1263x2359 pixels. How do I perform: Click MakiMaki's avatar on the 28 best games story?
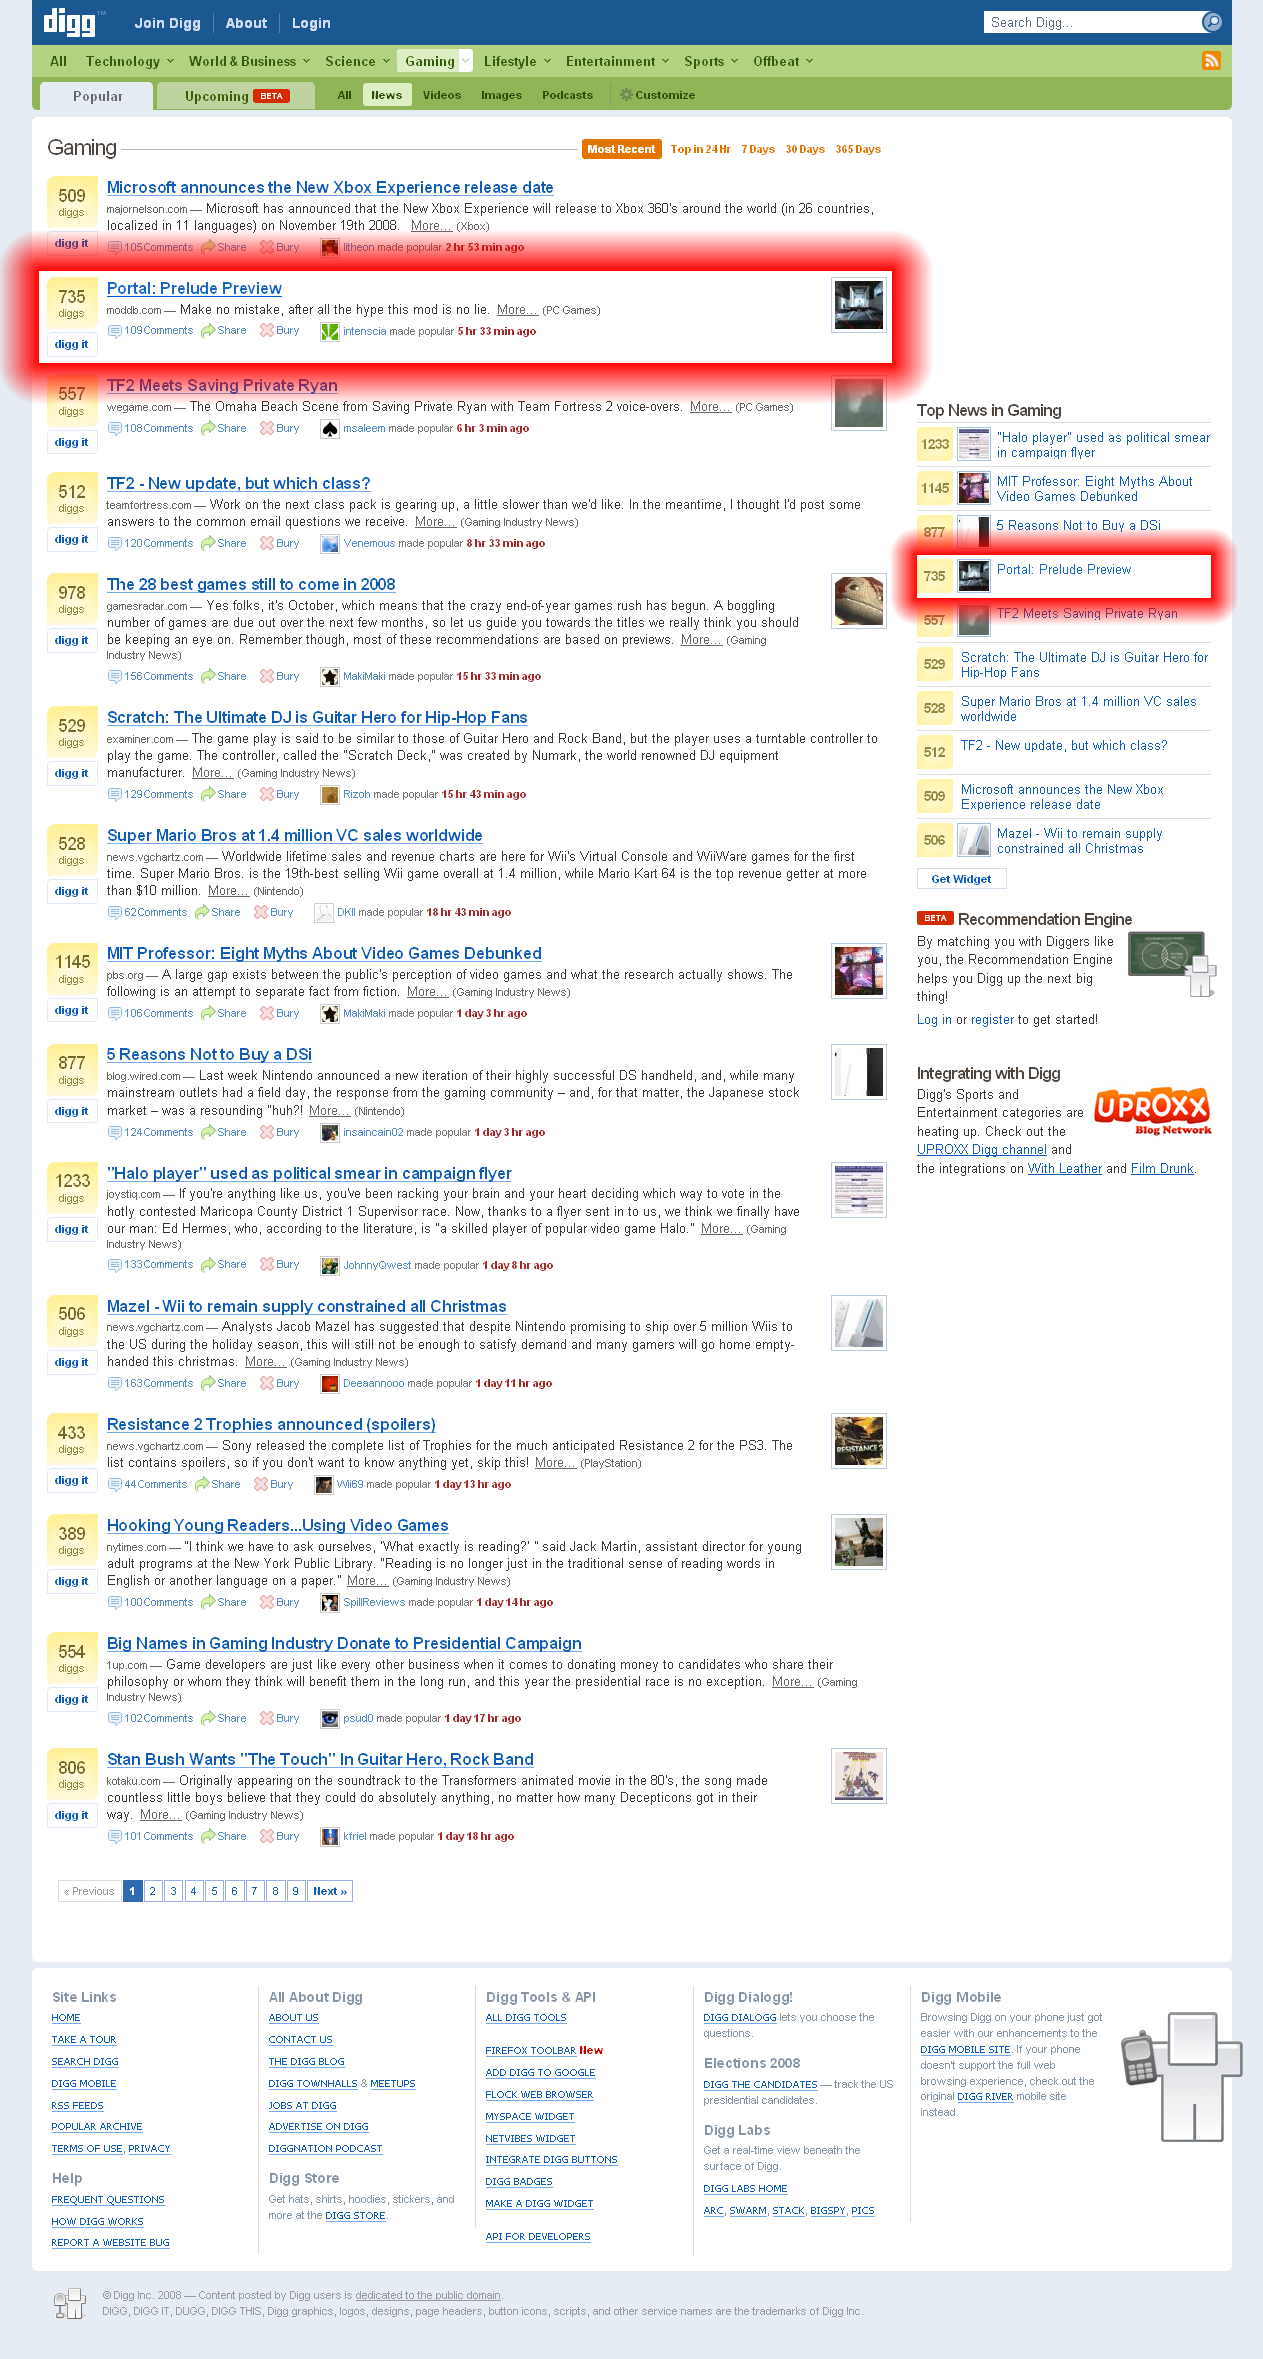pos(329,676)
